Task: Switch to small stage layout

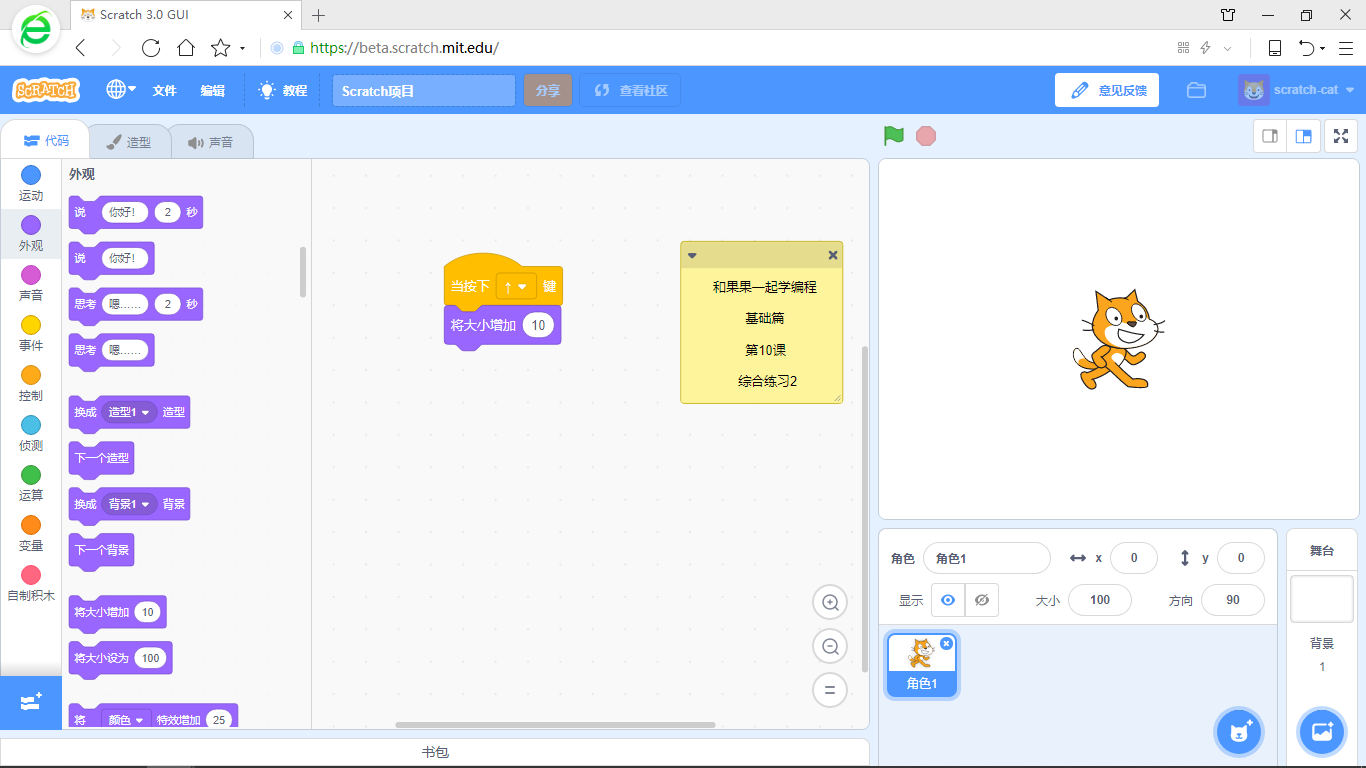Action: click(x=1271, y=136)
